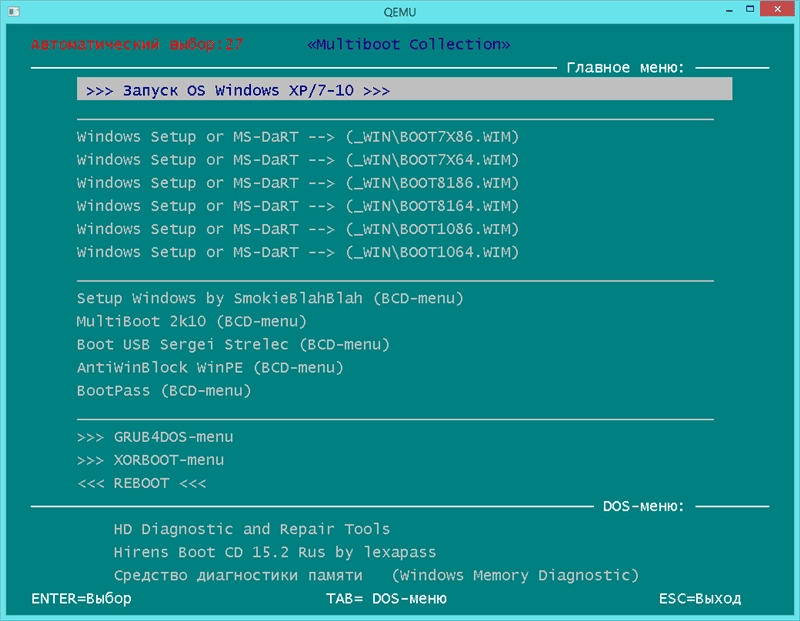Click the «Multiboot Collection» title
800x621 pixels.
[409, 44]
